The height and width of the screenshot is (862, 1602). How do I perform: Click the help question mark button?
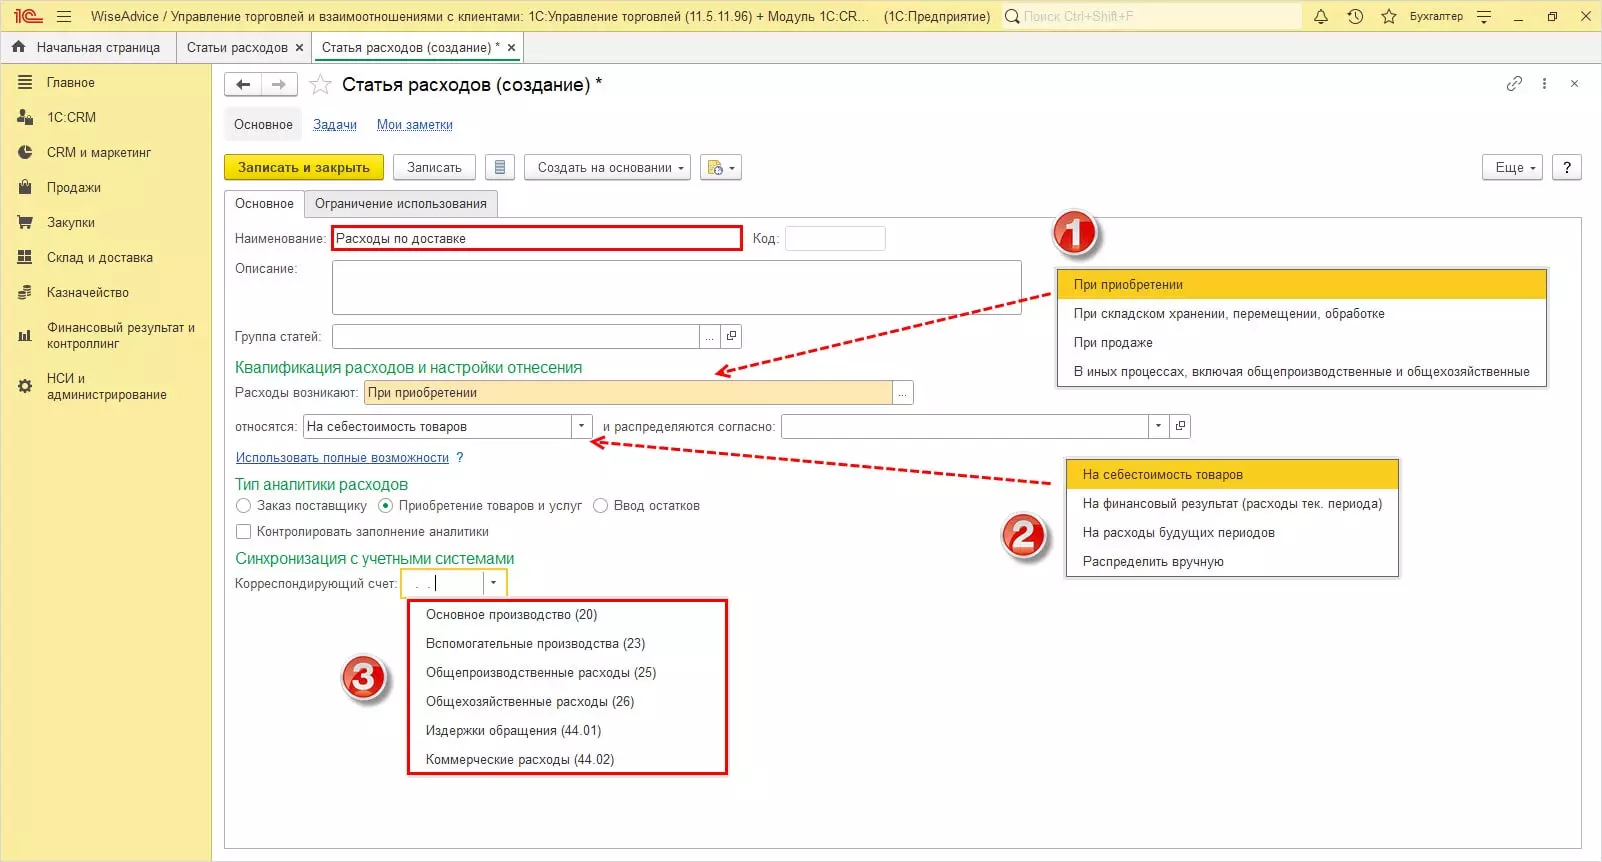point(1567,168)
